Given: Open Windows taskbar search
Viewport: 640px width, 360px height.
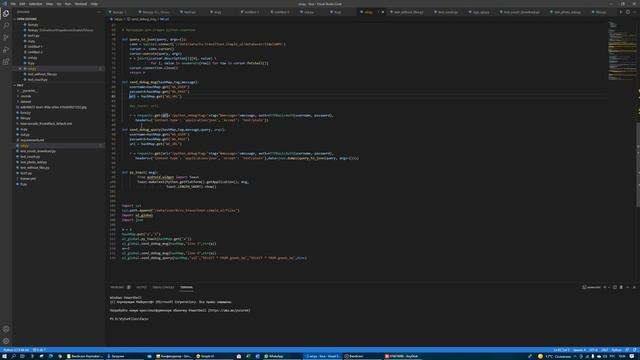Looking at the screenshot, I should 13,356.
